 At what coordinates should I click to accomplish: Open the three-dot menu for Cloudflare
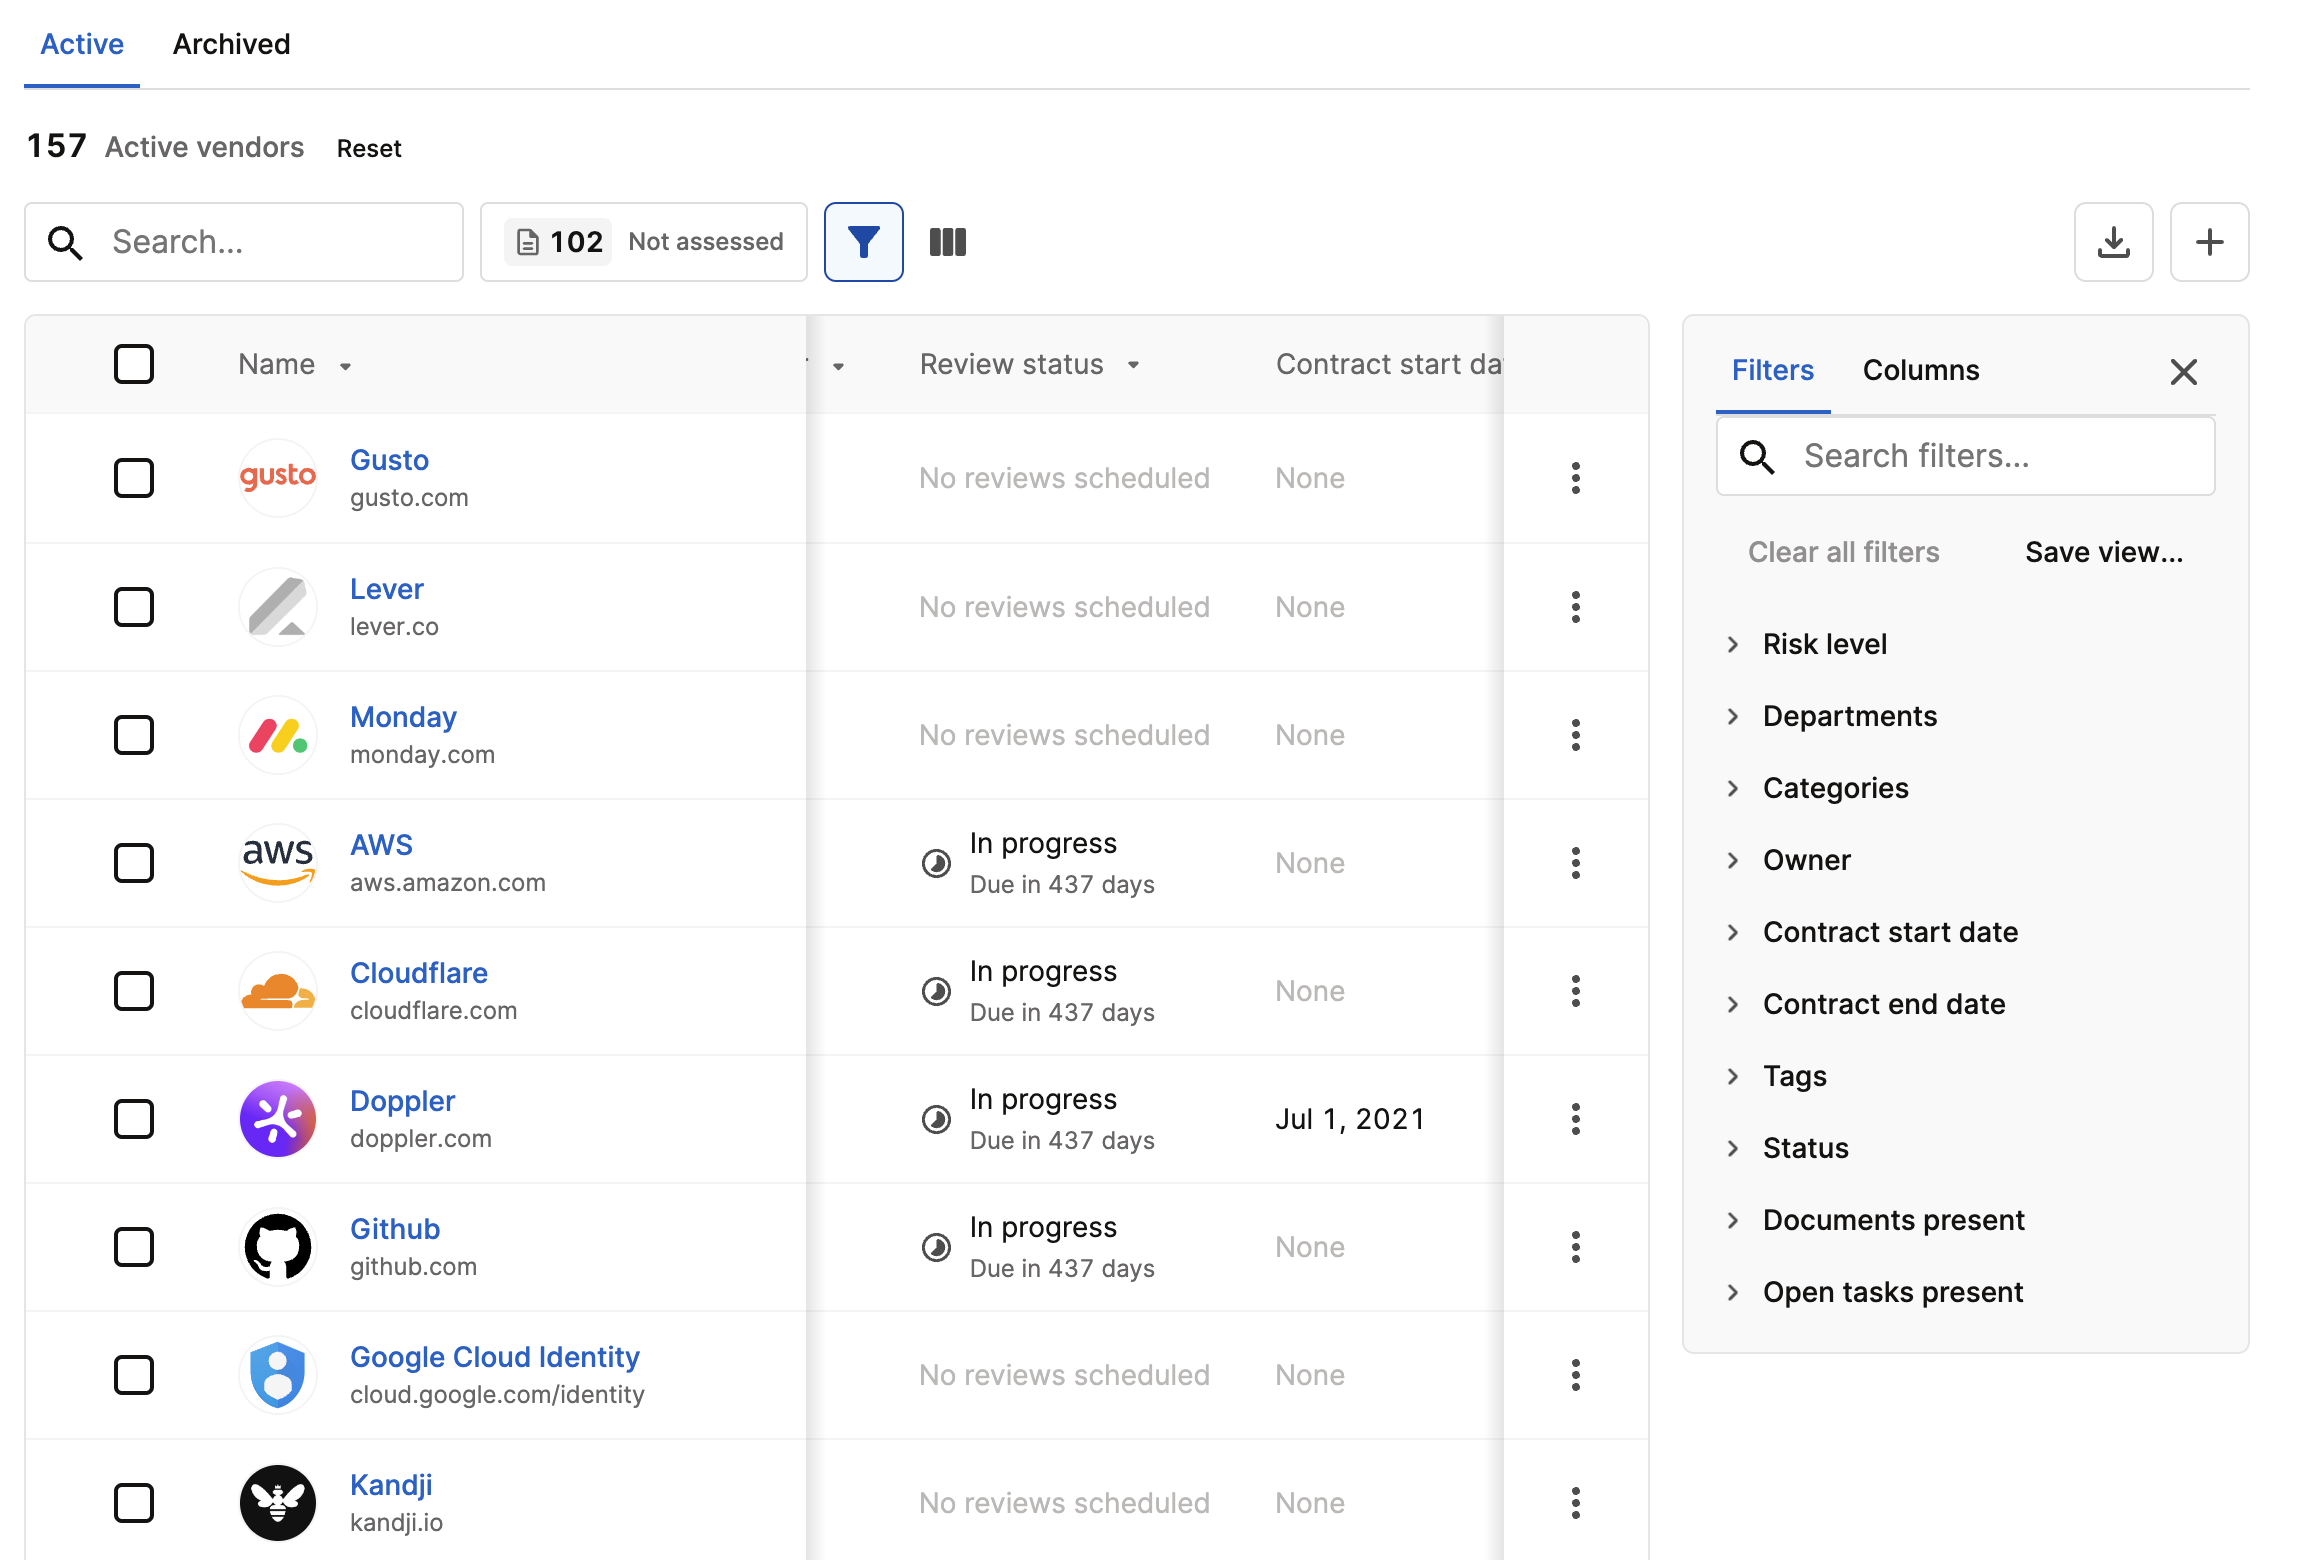point(1575,991)
